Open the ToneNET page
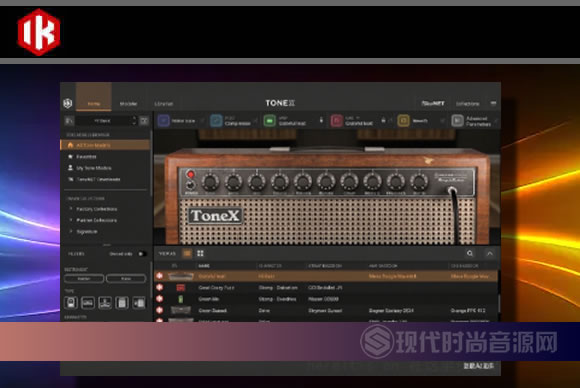 [x=433, y=103]
